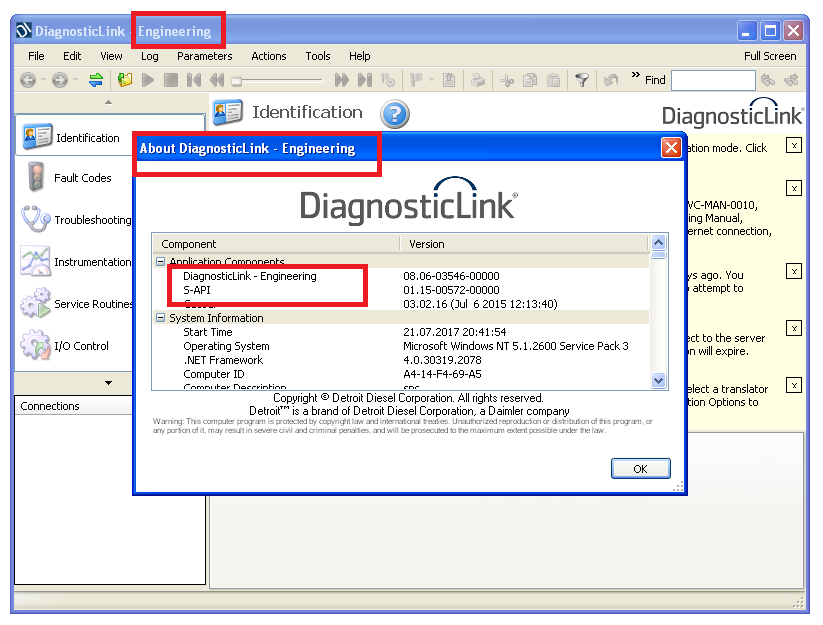Image resolution: width=823 pixels, height=625 pixels.
Task: Dismiss the message beside 'VC-MAN-0010'
Action: (x=794, y=188)
